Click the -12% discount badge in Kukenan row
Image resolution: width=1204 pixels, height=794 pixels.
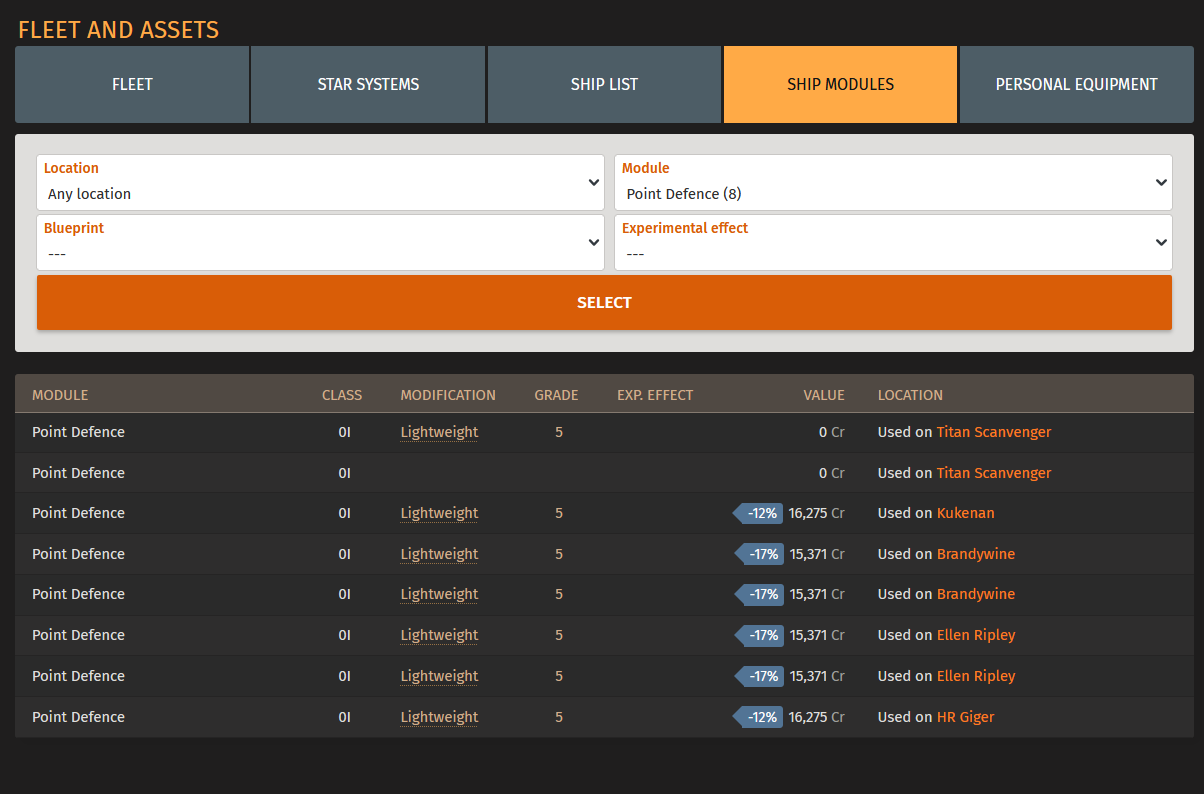[x=758, y=513]
